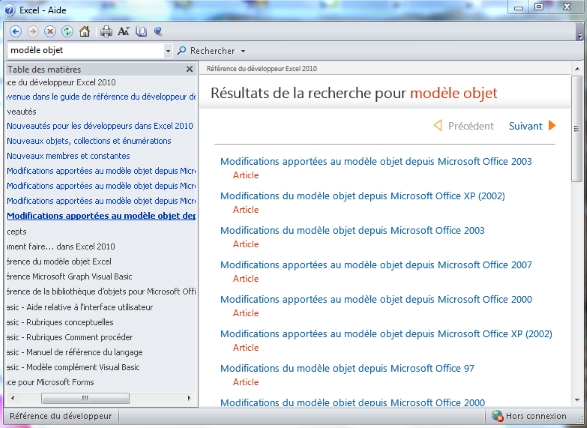Viewport: 587px width, 428px height.
Task: Select Nouveaux membres et constantes in contents
Action: tap(68, 156)
